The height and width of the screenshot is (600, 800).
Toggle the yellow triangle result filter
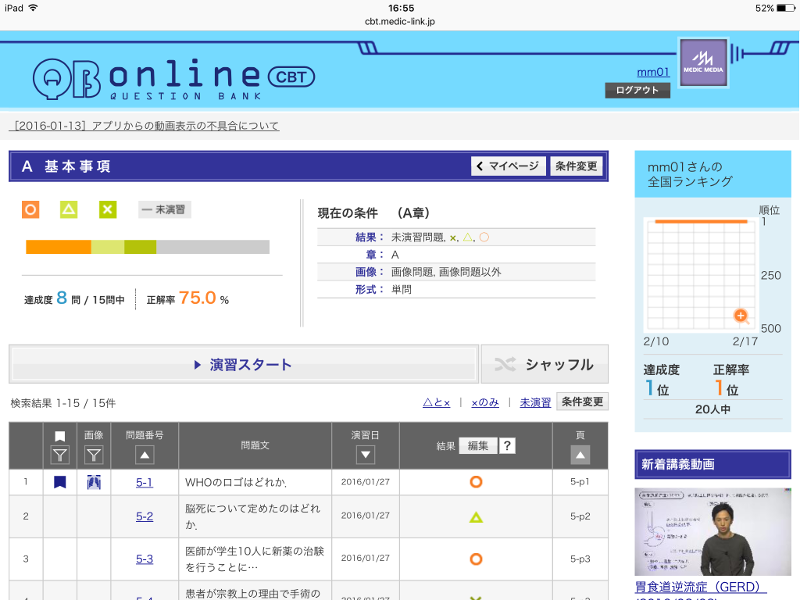68,209
